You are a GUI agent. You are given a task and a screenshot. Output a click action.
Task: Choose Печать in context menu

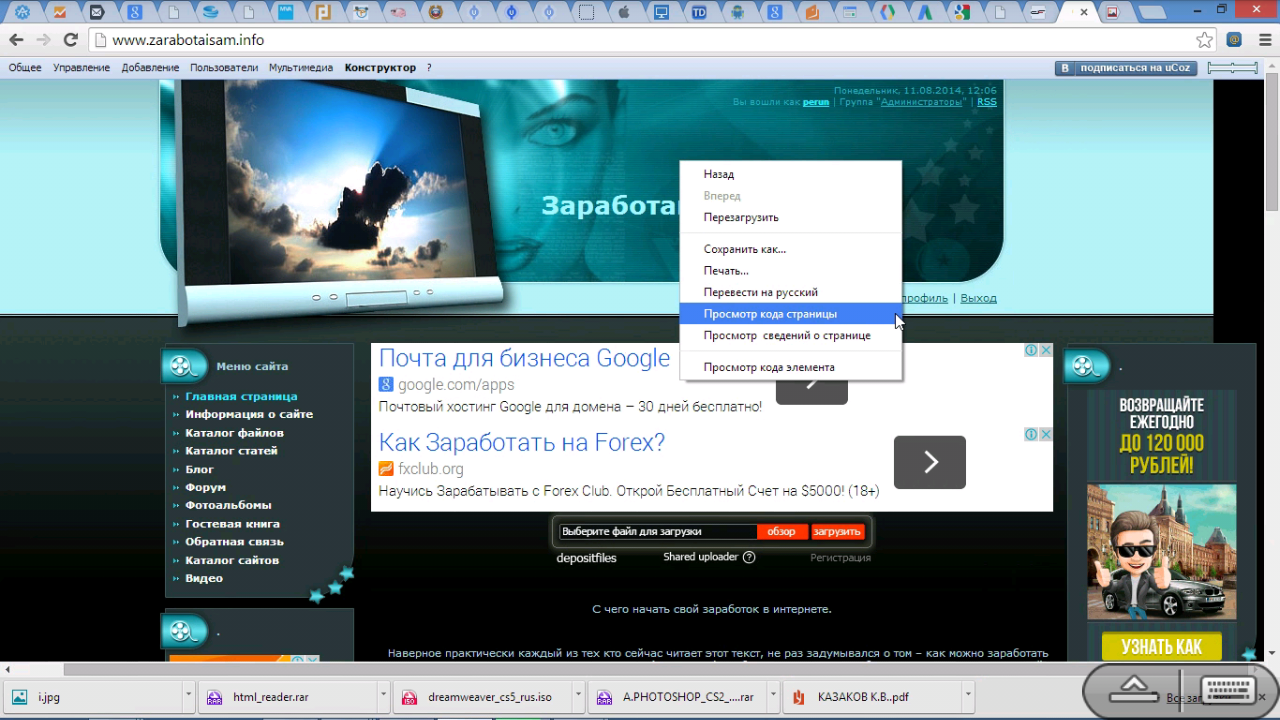click(790, 271)
